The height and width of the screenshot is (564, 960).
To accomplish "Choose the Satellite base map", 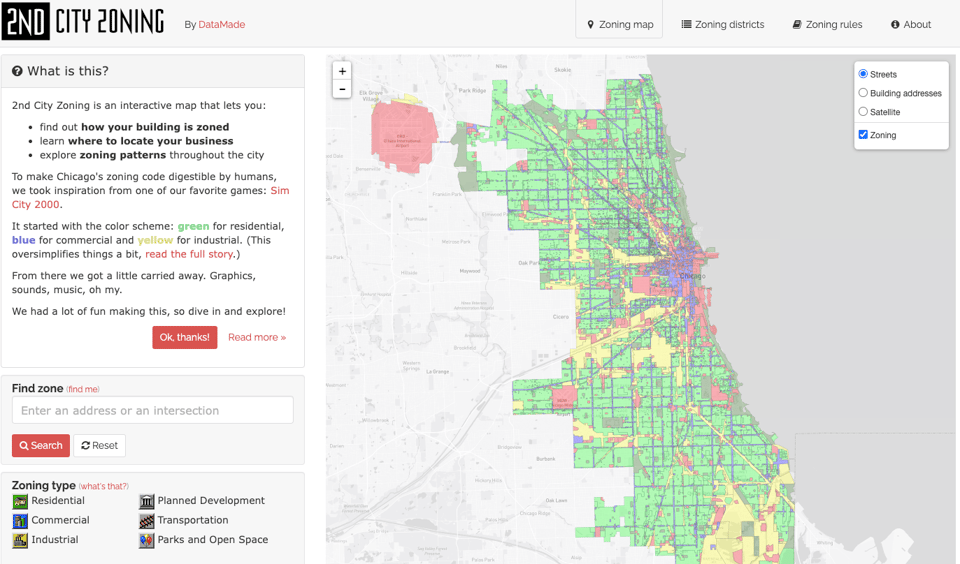I will 863,112.
